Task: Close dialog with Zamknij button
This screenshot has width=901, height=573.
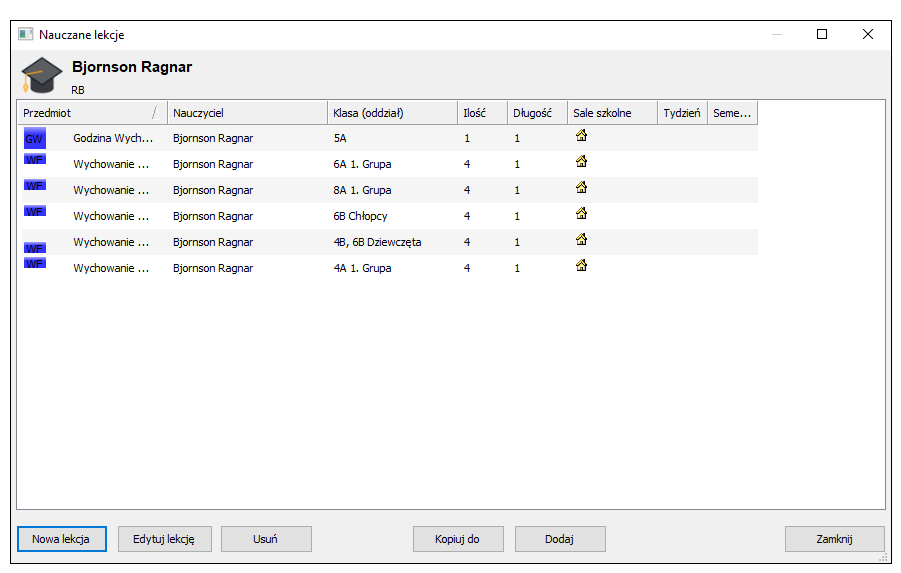Action: (x=834, y=539)
